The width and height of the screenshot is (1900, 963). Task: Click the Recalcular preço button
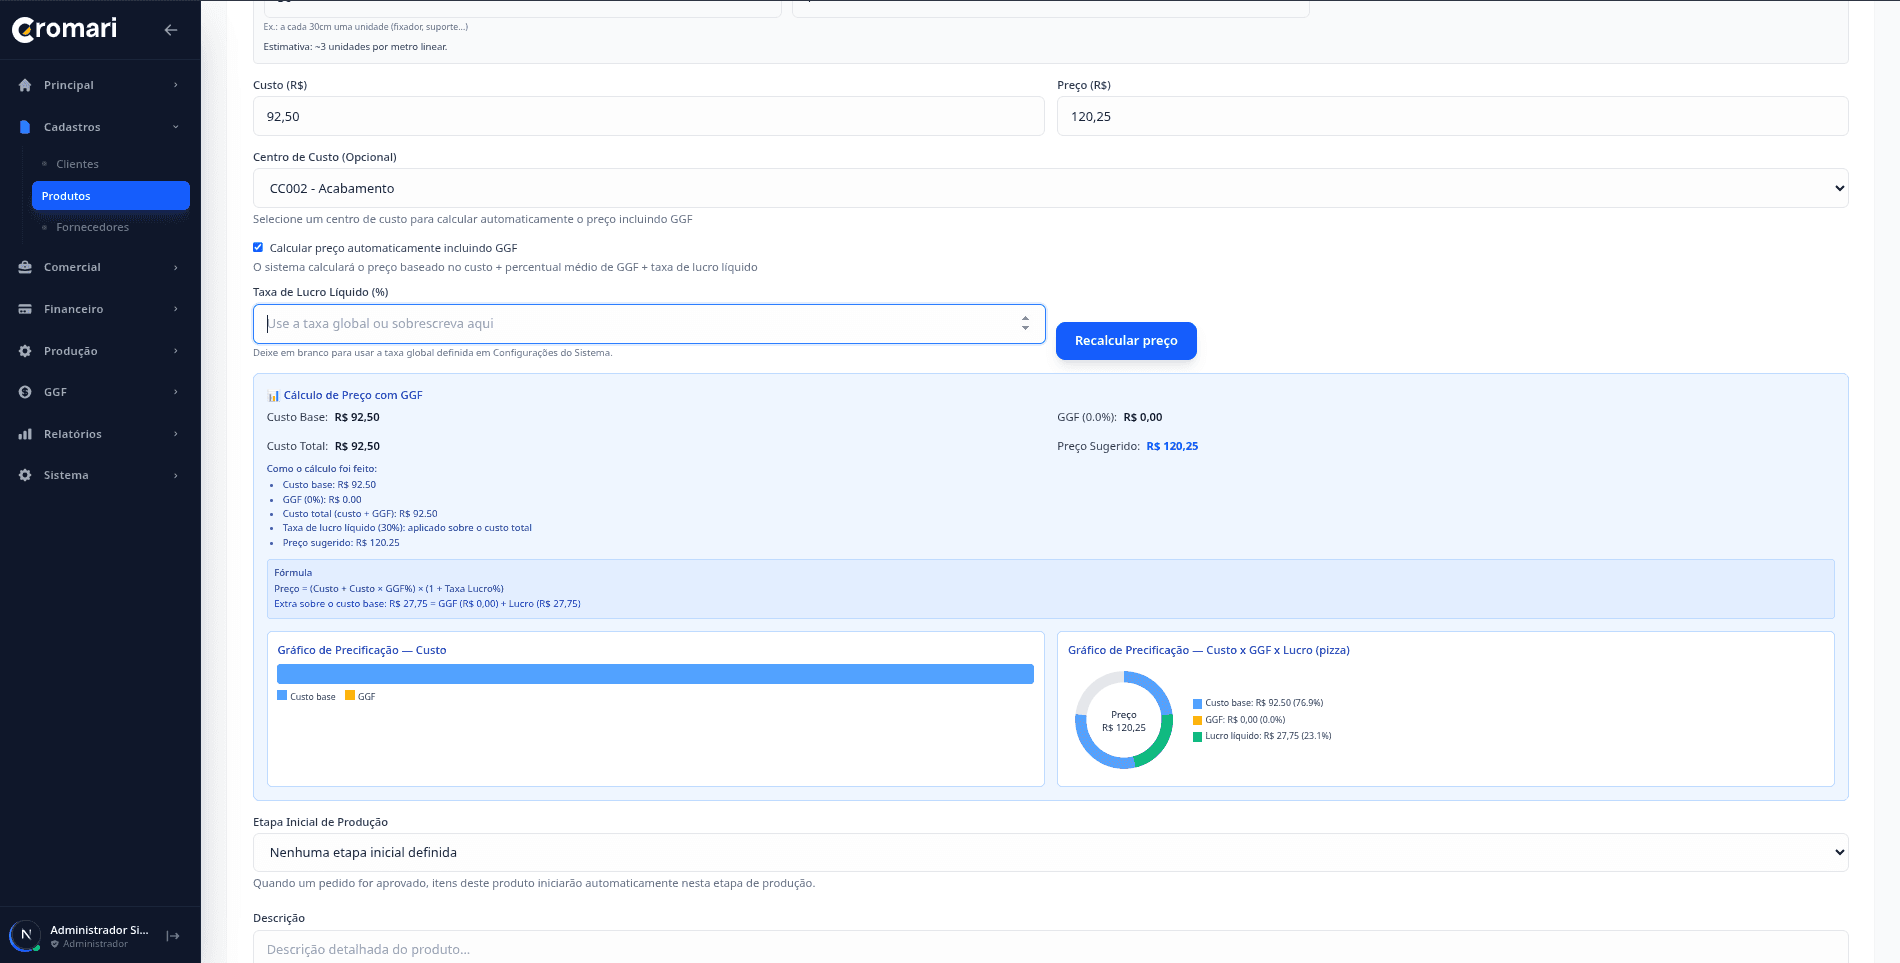1126,341
